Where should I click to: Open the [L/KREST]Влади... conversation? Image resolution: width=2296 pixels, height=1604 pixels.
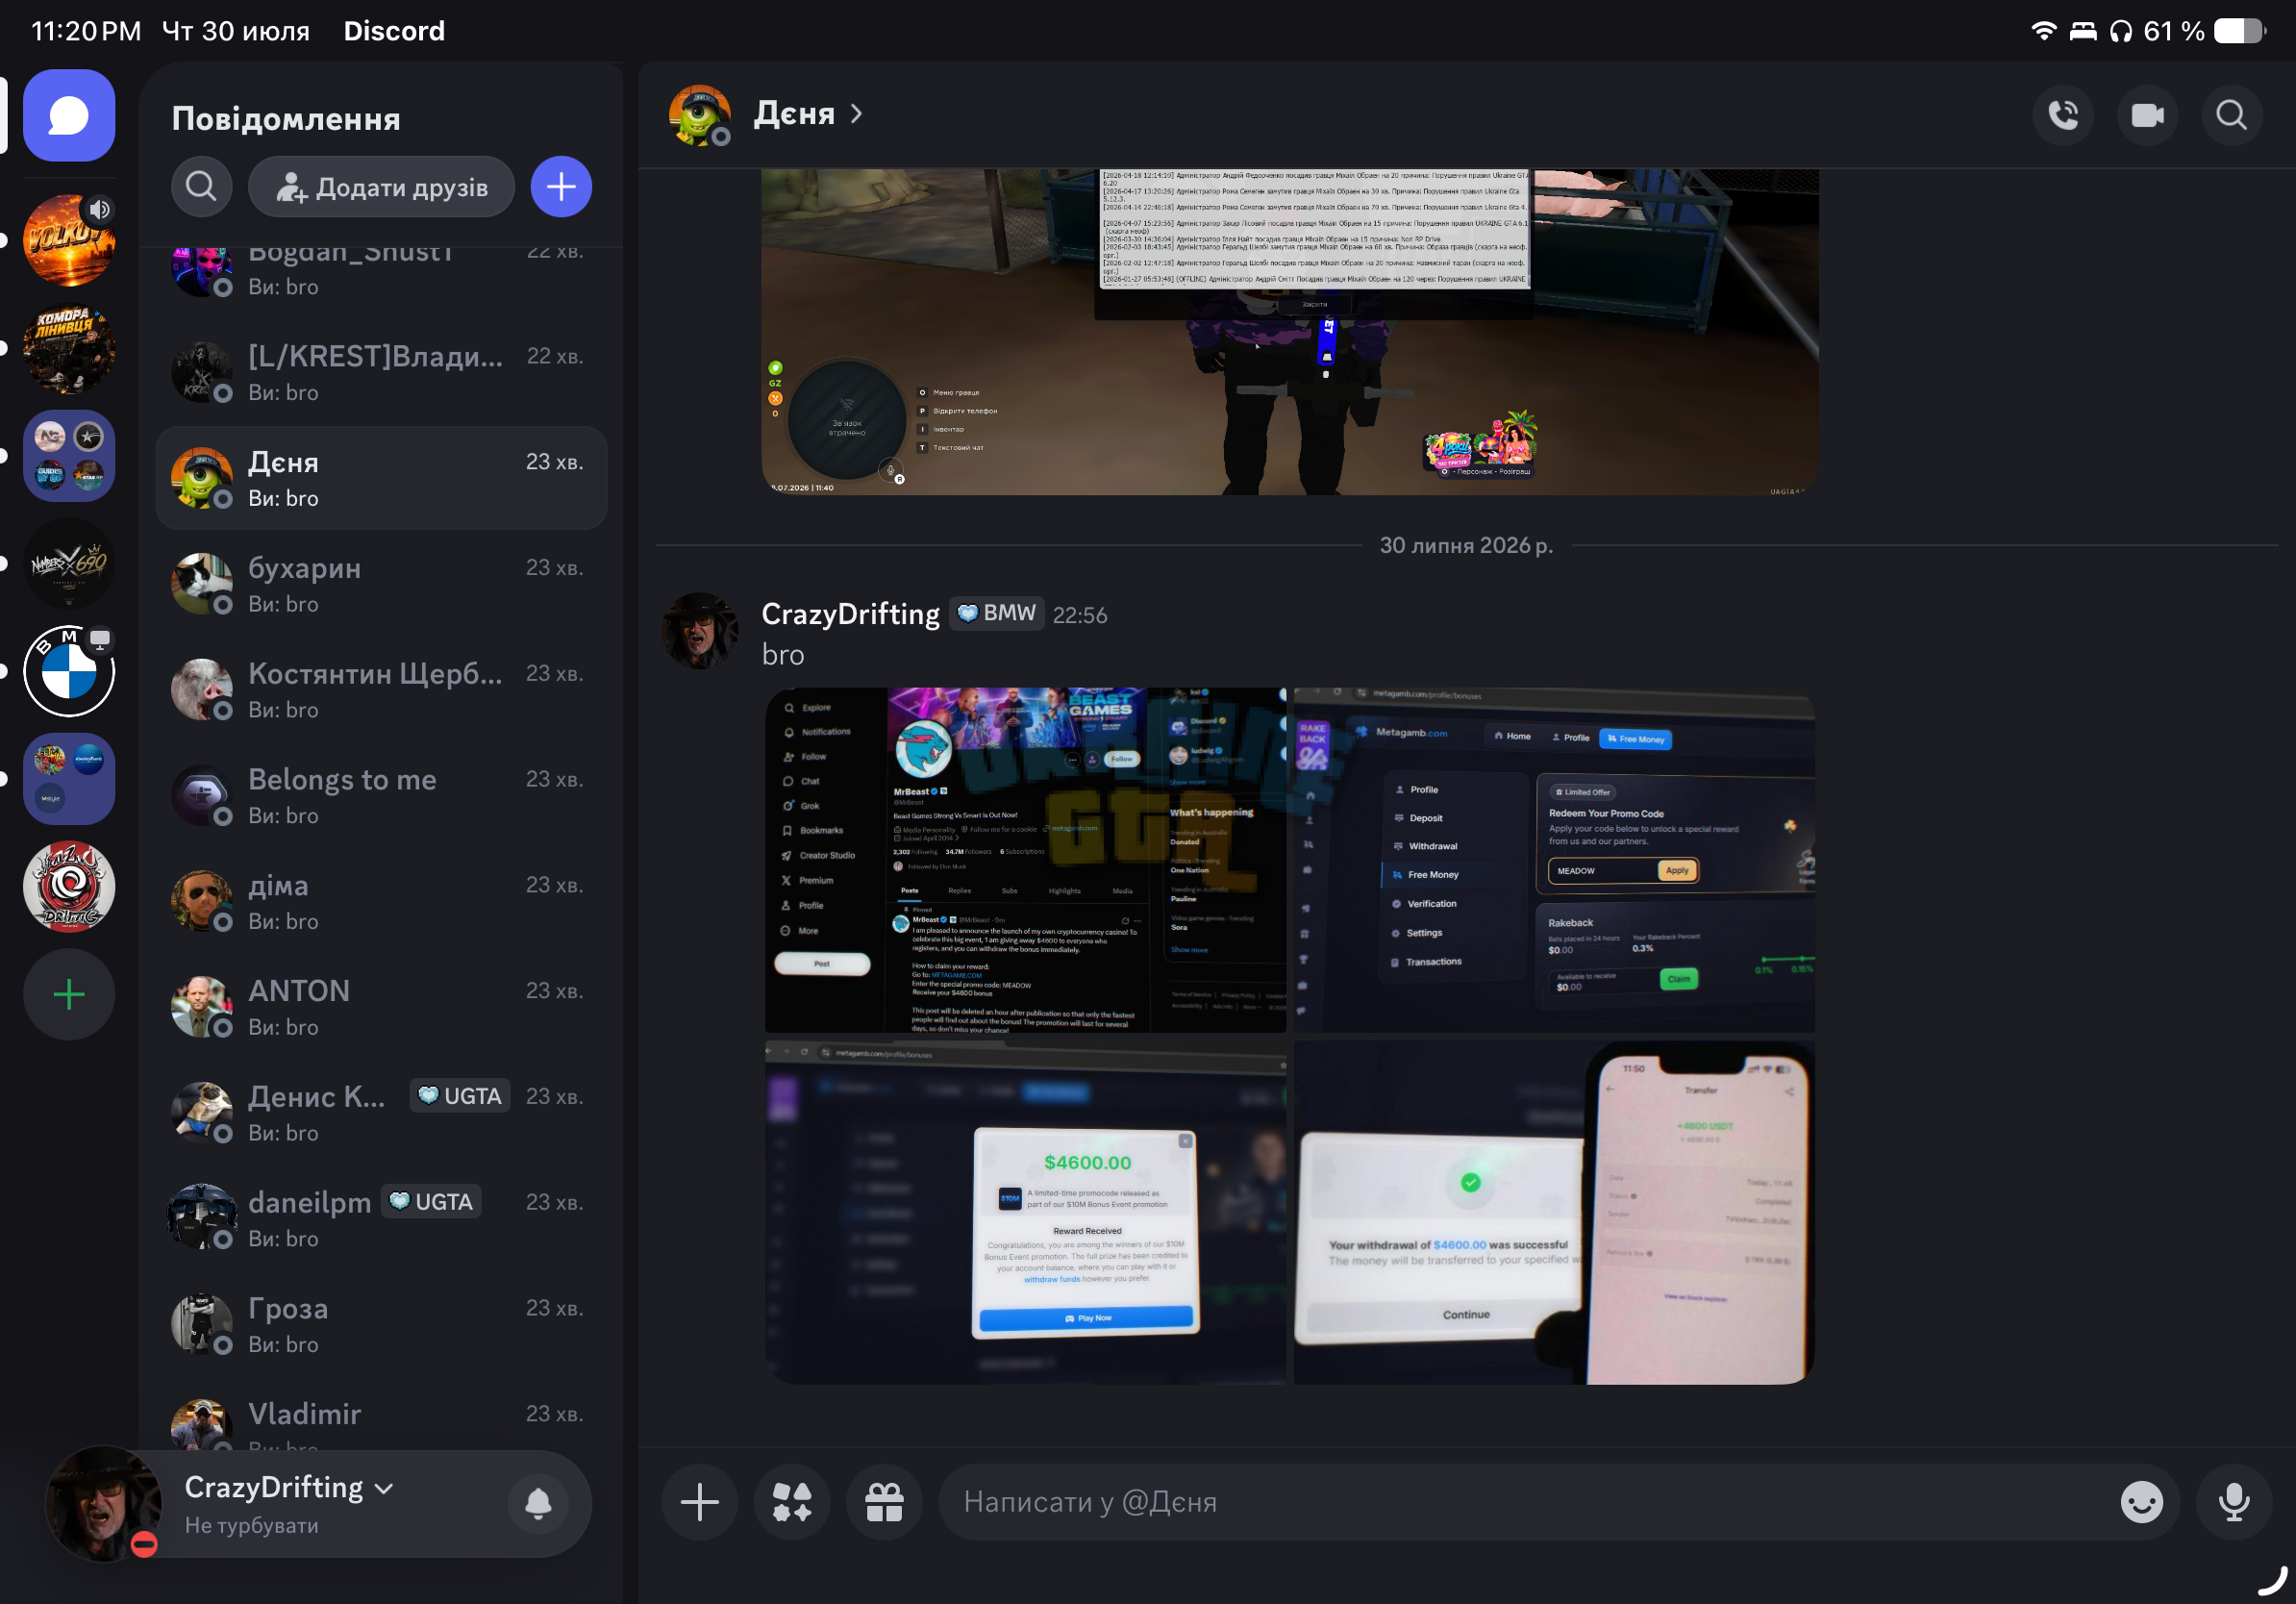click(x=382, y=372)
